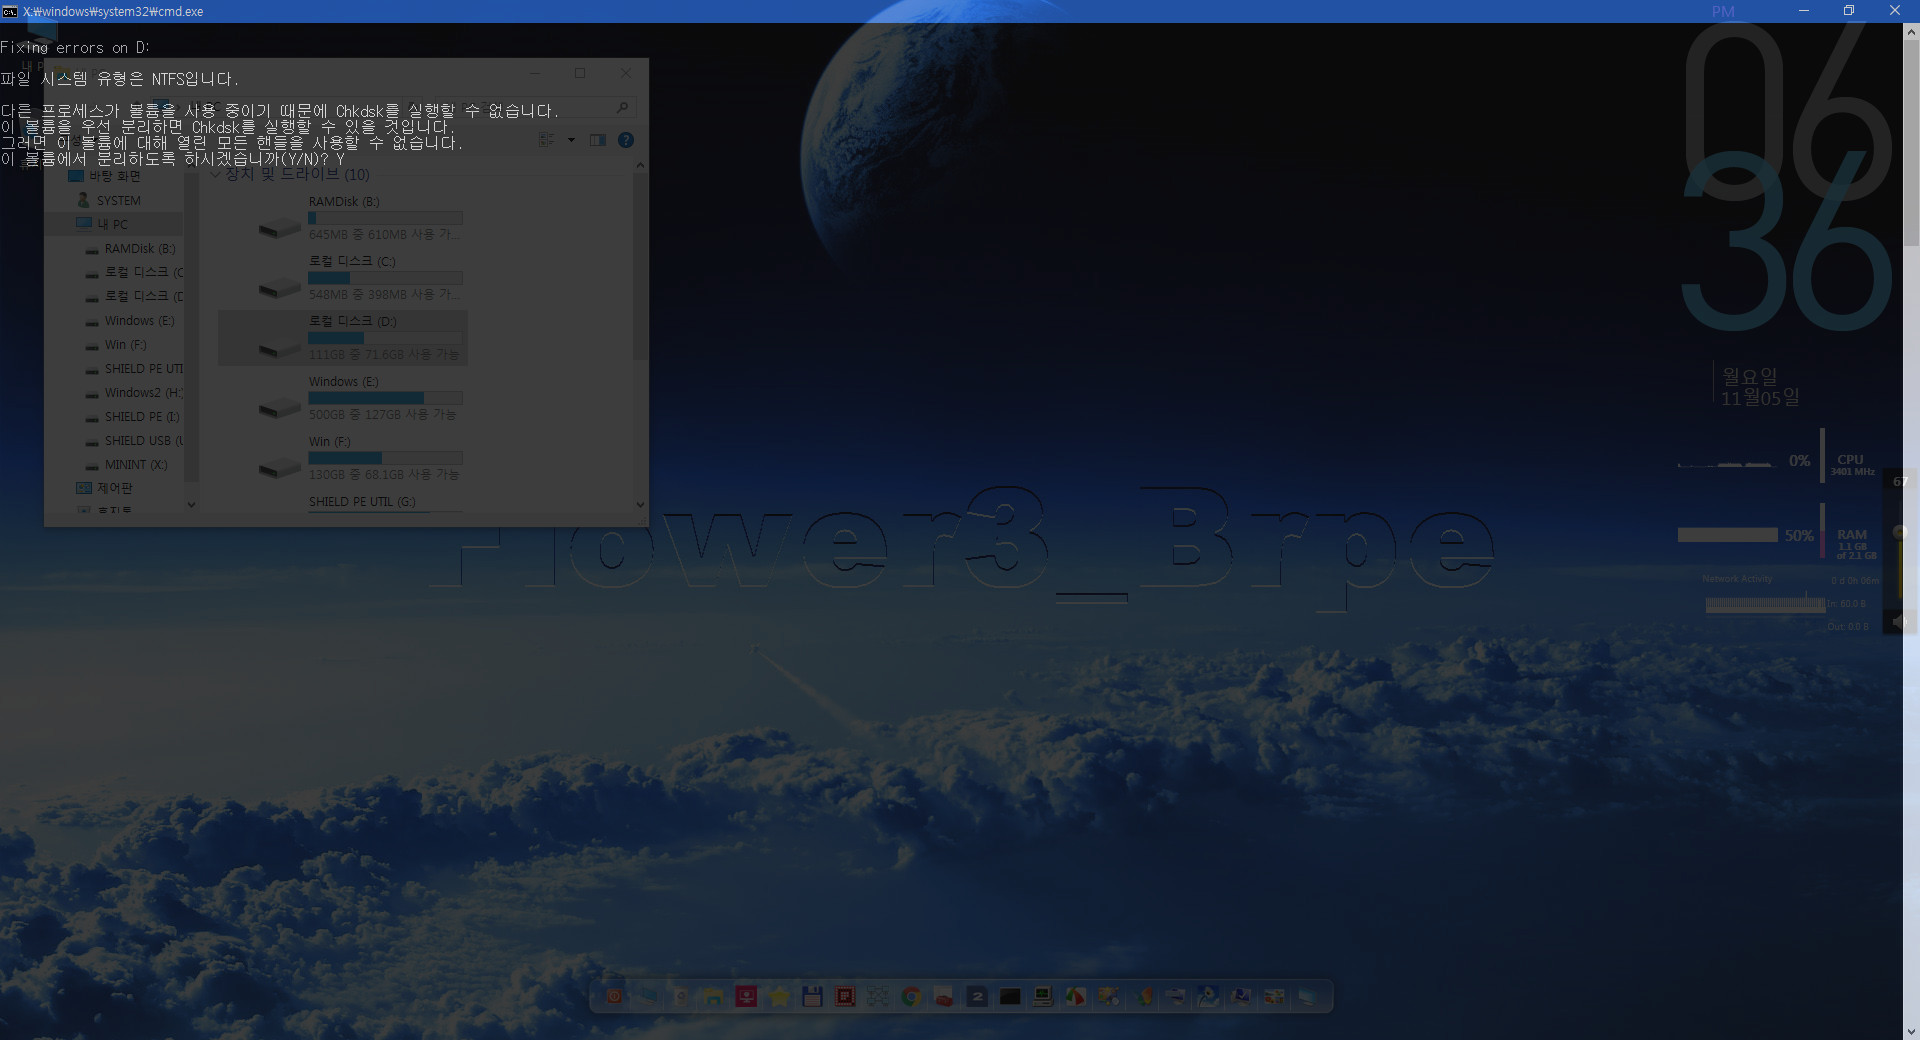Select SHIELD PE (I:) in the navigation tree
The image size is (1920, 1040).
pos(133,416)
